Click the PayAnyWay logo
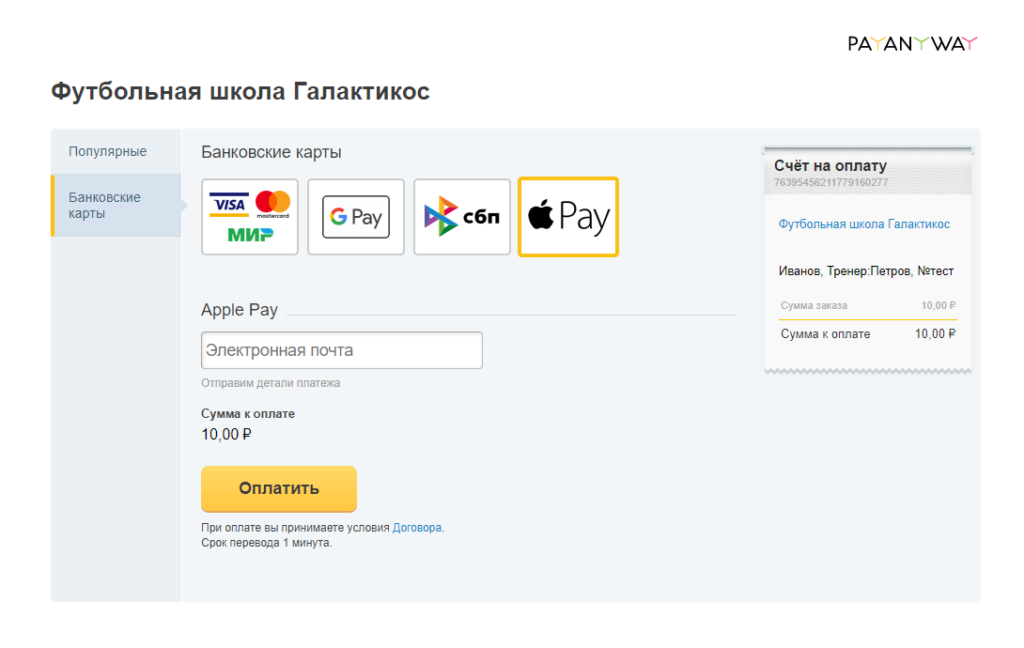Viewport: 1024px width, 648px height. [912, 44]
